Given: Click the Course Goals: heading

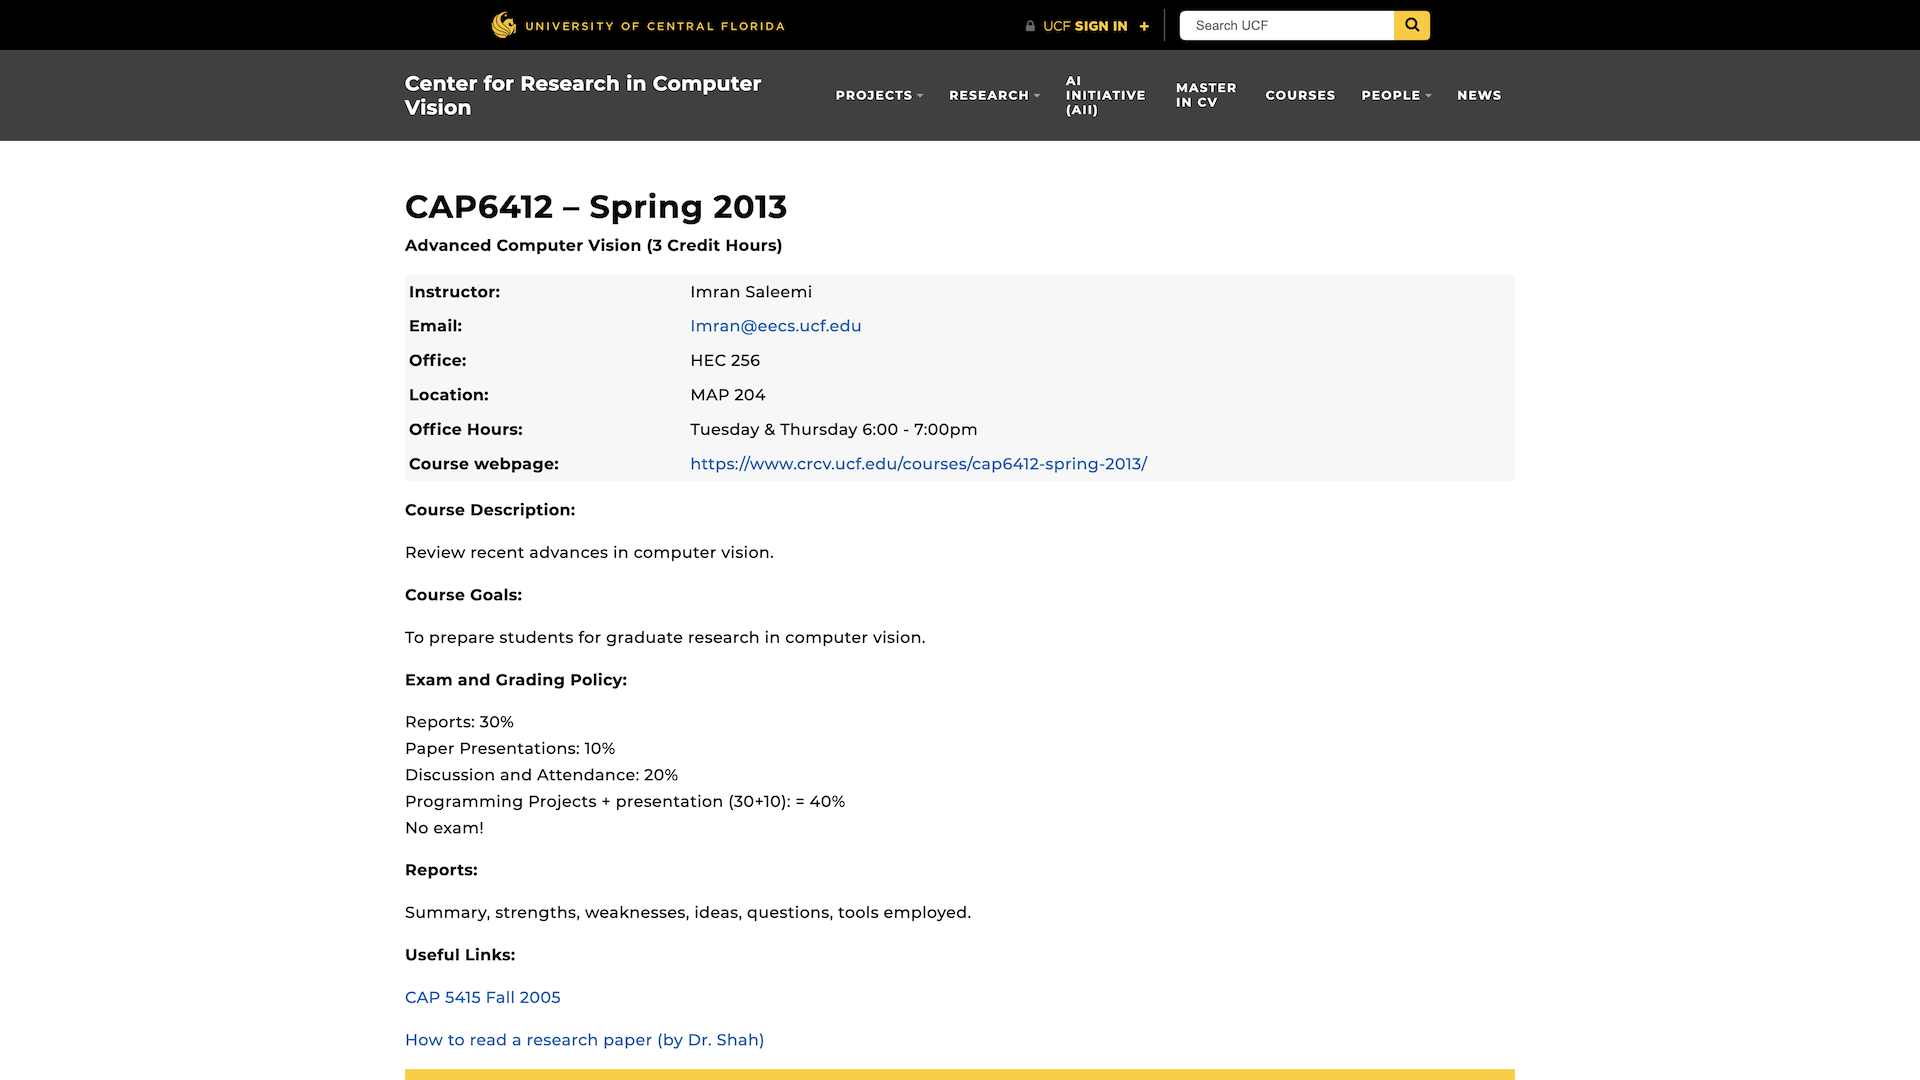Looking at the screenshot, I should pos(463,595).
